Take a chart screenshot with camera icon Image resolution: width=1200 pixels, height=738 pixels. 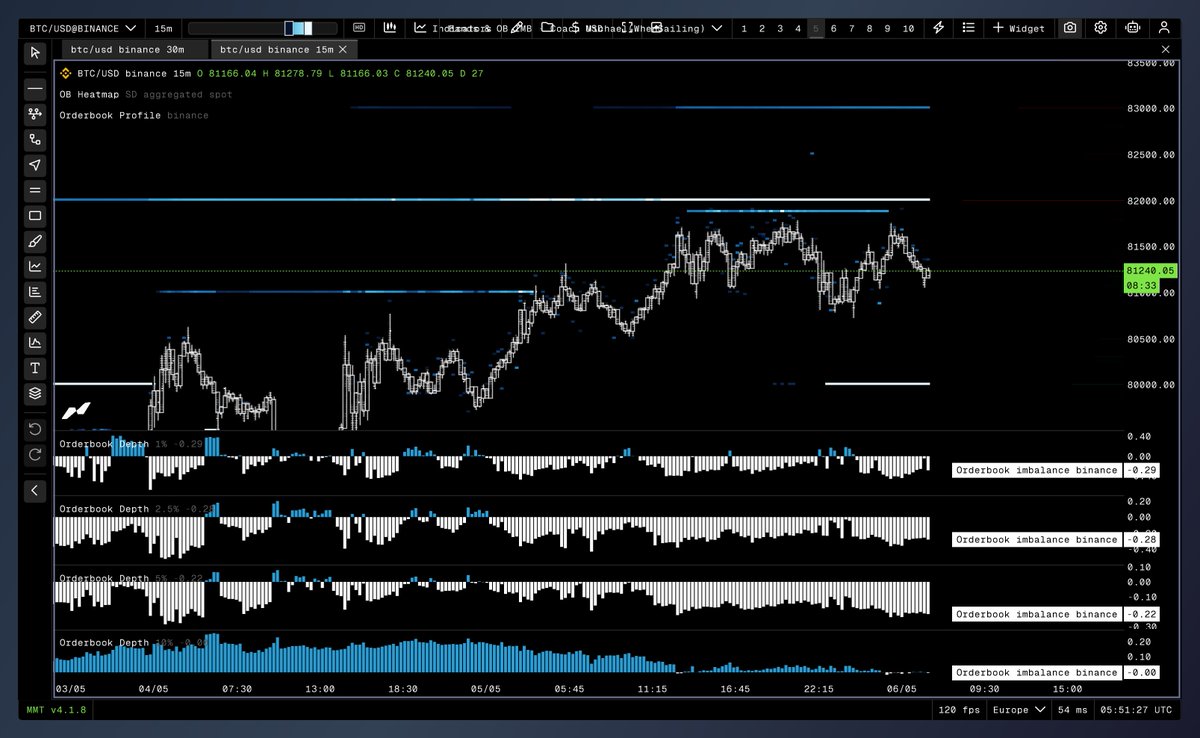pos(1070,28)
